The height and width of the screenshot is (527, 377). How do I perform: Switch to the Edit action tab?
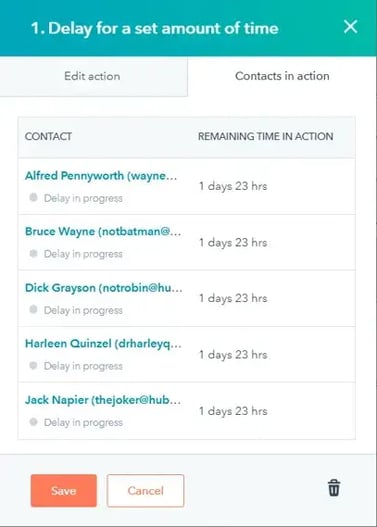tap(92, 76)
